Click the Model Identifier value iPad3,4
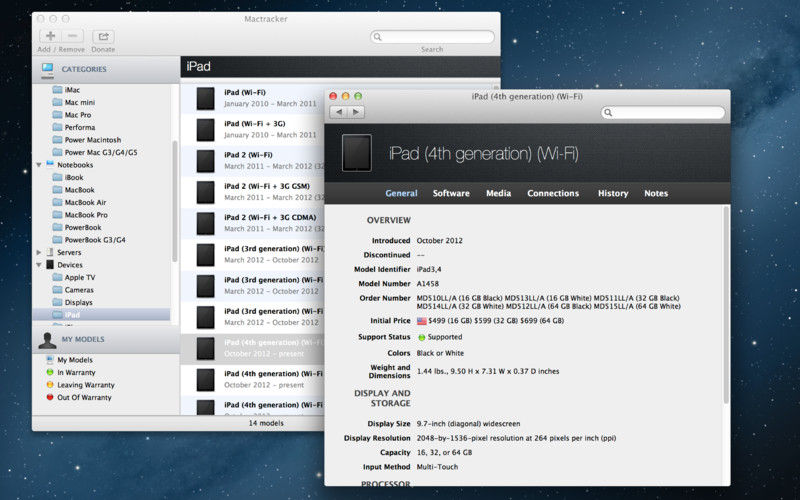This screenshot has width=800, height=500. (x=429, y=269)
